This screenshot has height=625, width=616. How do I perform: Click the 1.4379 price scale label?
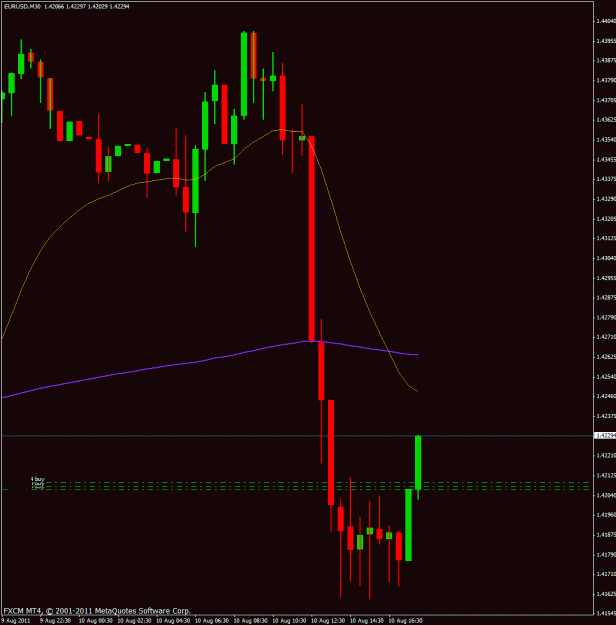[606, 80]
